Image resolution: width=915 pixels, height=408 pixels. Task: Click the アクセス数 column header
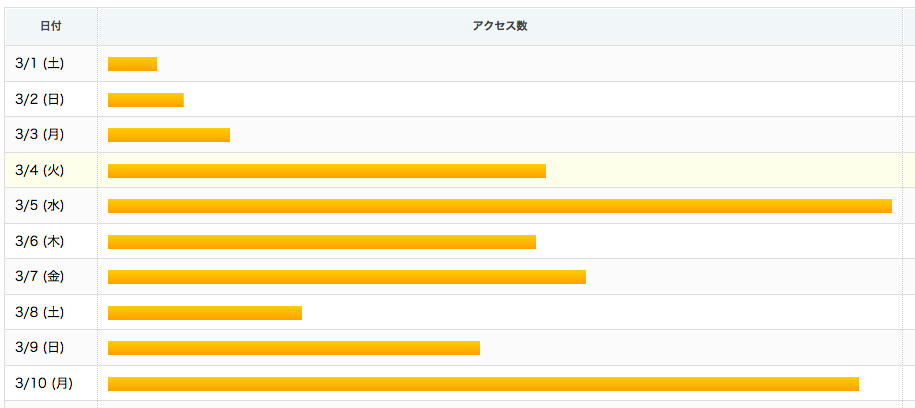[500, 26]
